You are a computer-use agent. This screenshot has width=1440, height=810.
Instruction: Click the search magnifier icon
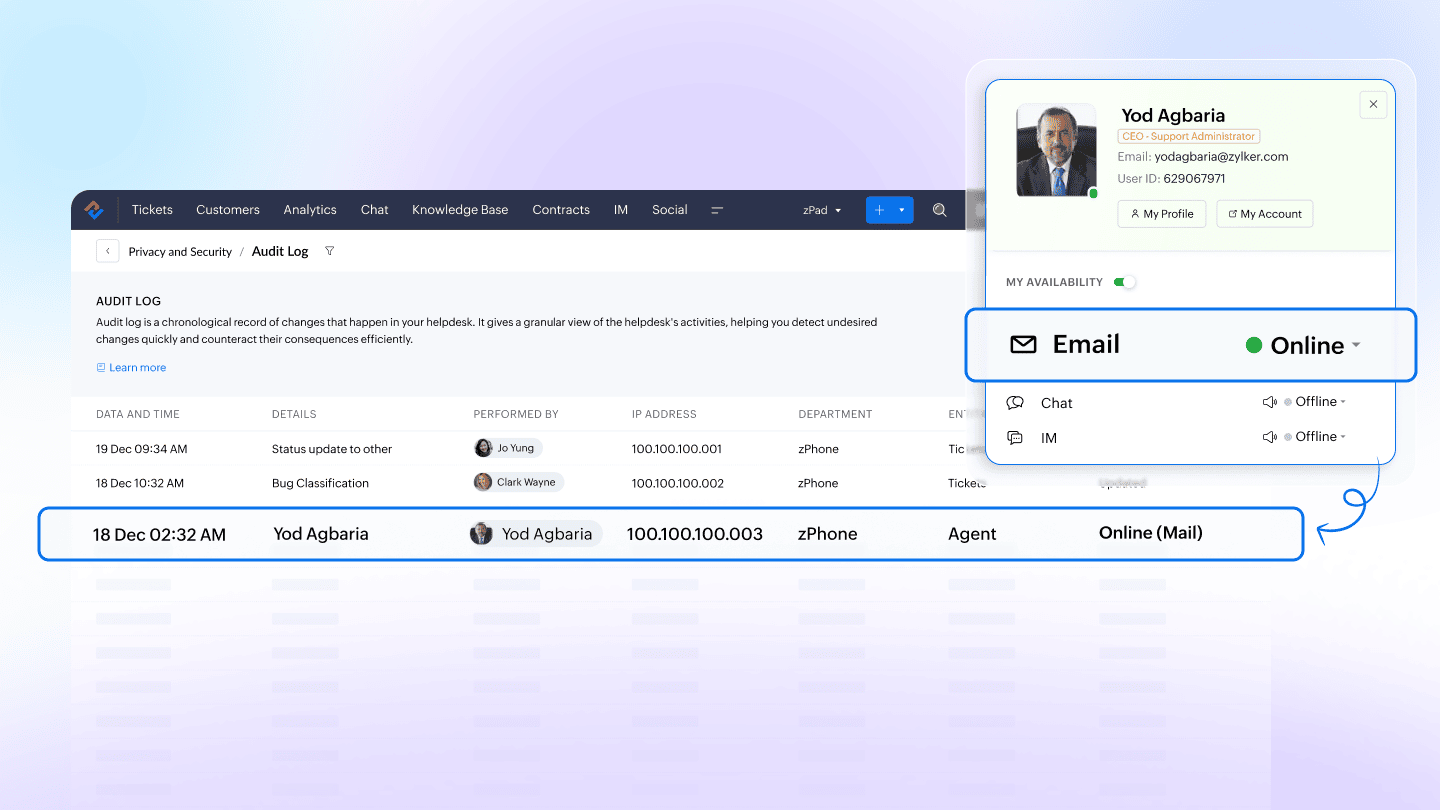(x=939, y=210)
